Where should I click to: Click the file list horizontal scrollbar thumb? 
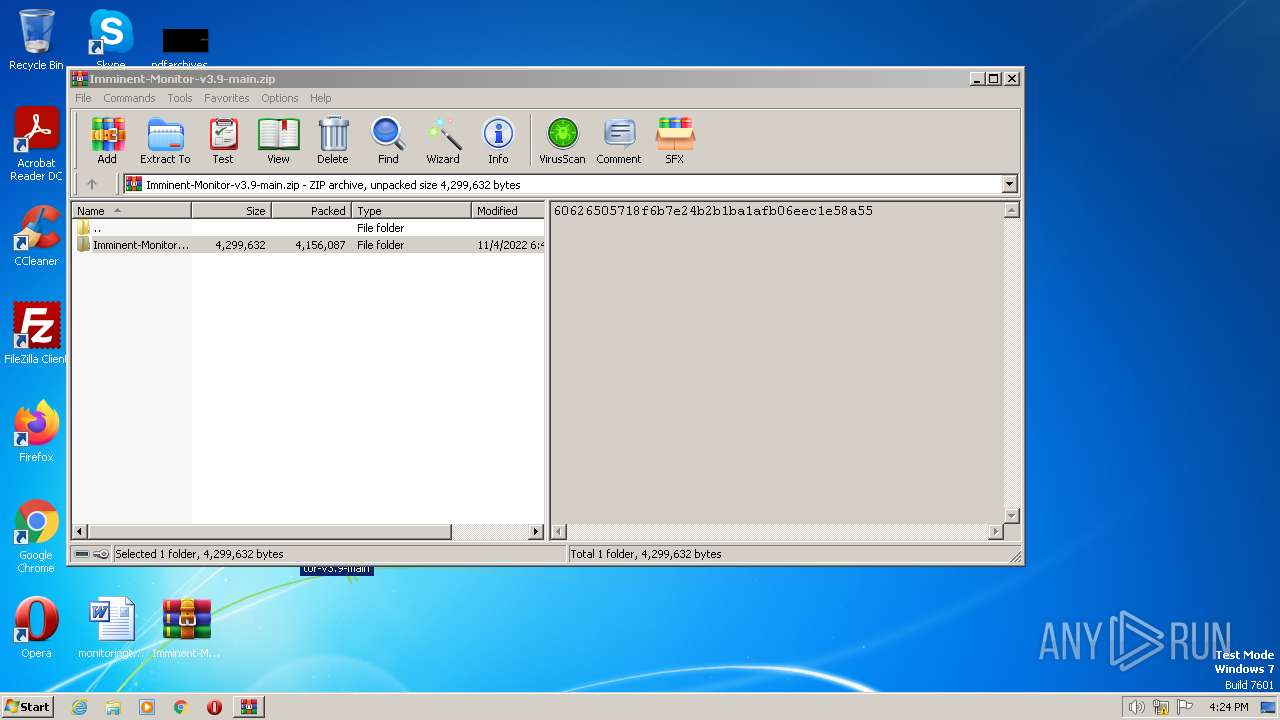(x=270, y=532)
